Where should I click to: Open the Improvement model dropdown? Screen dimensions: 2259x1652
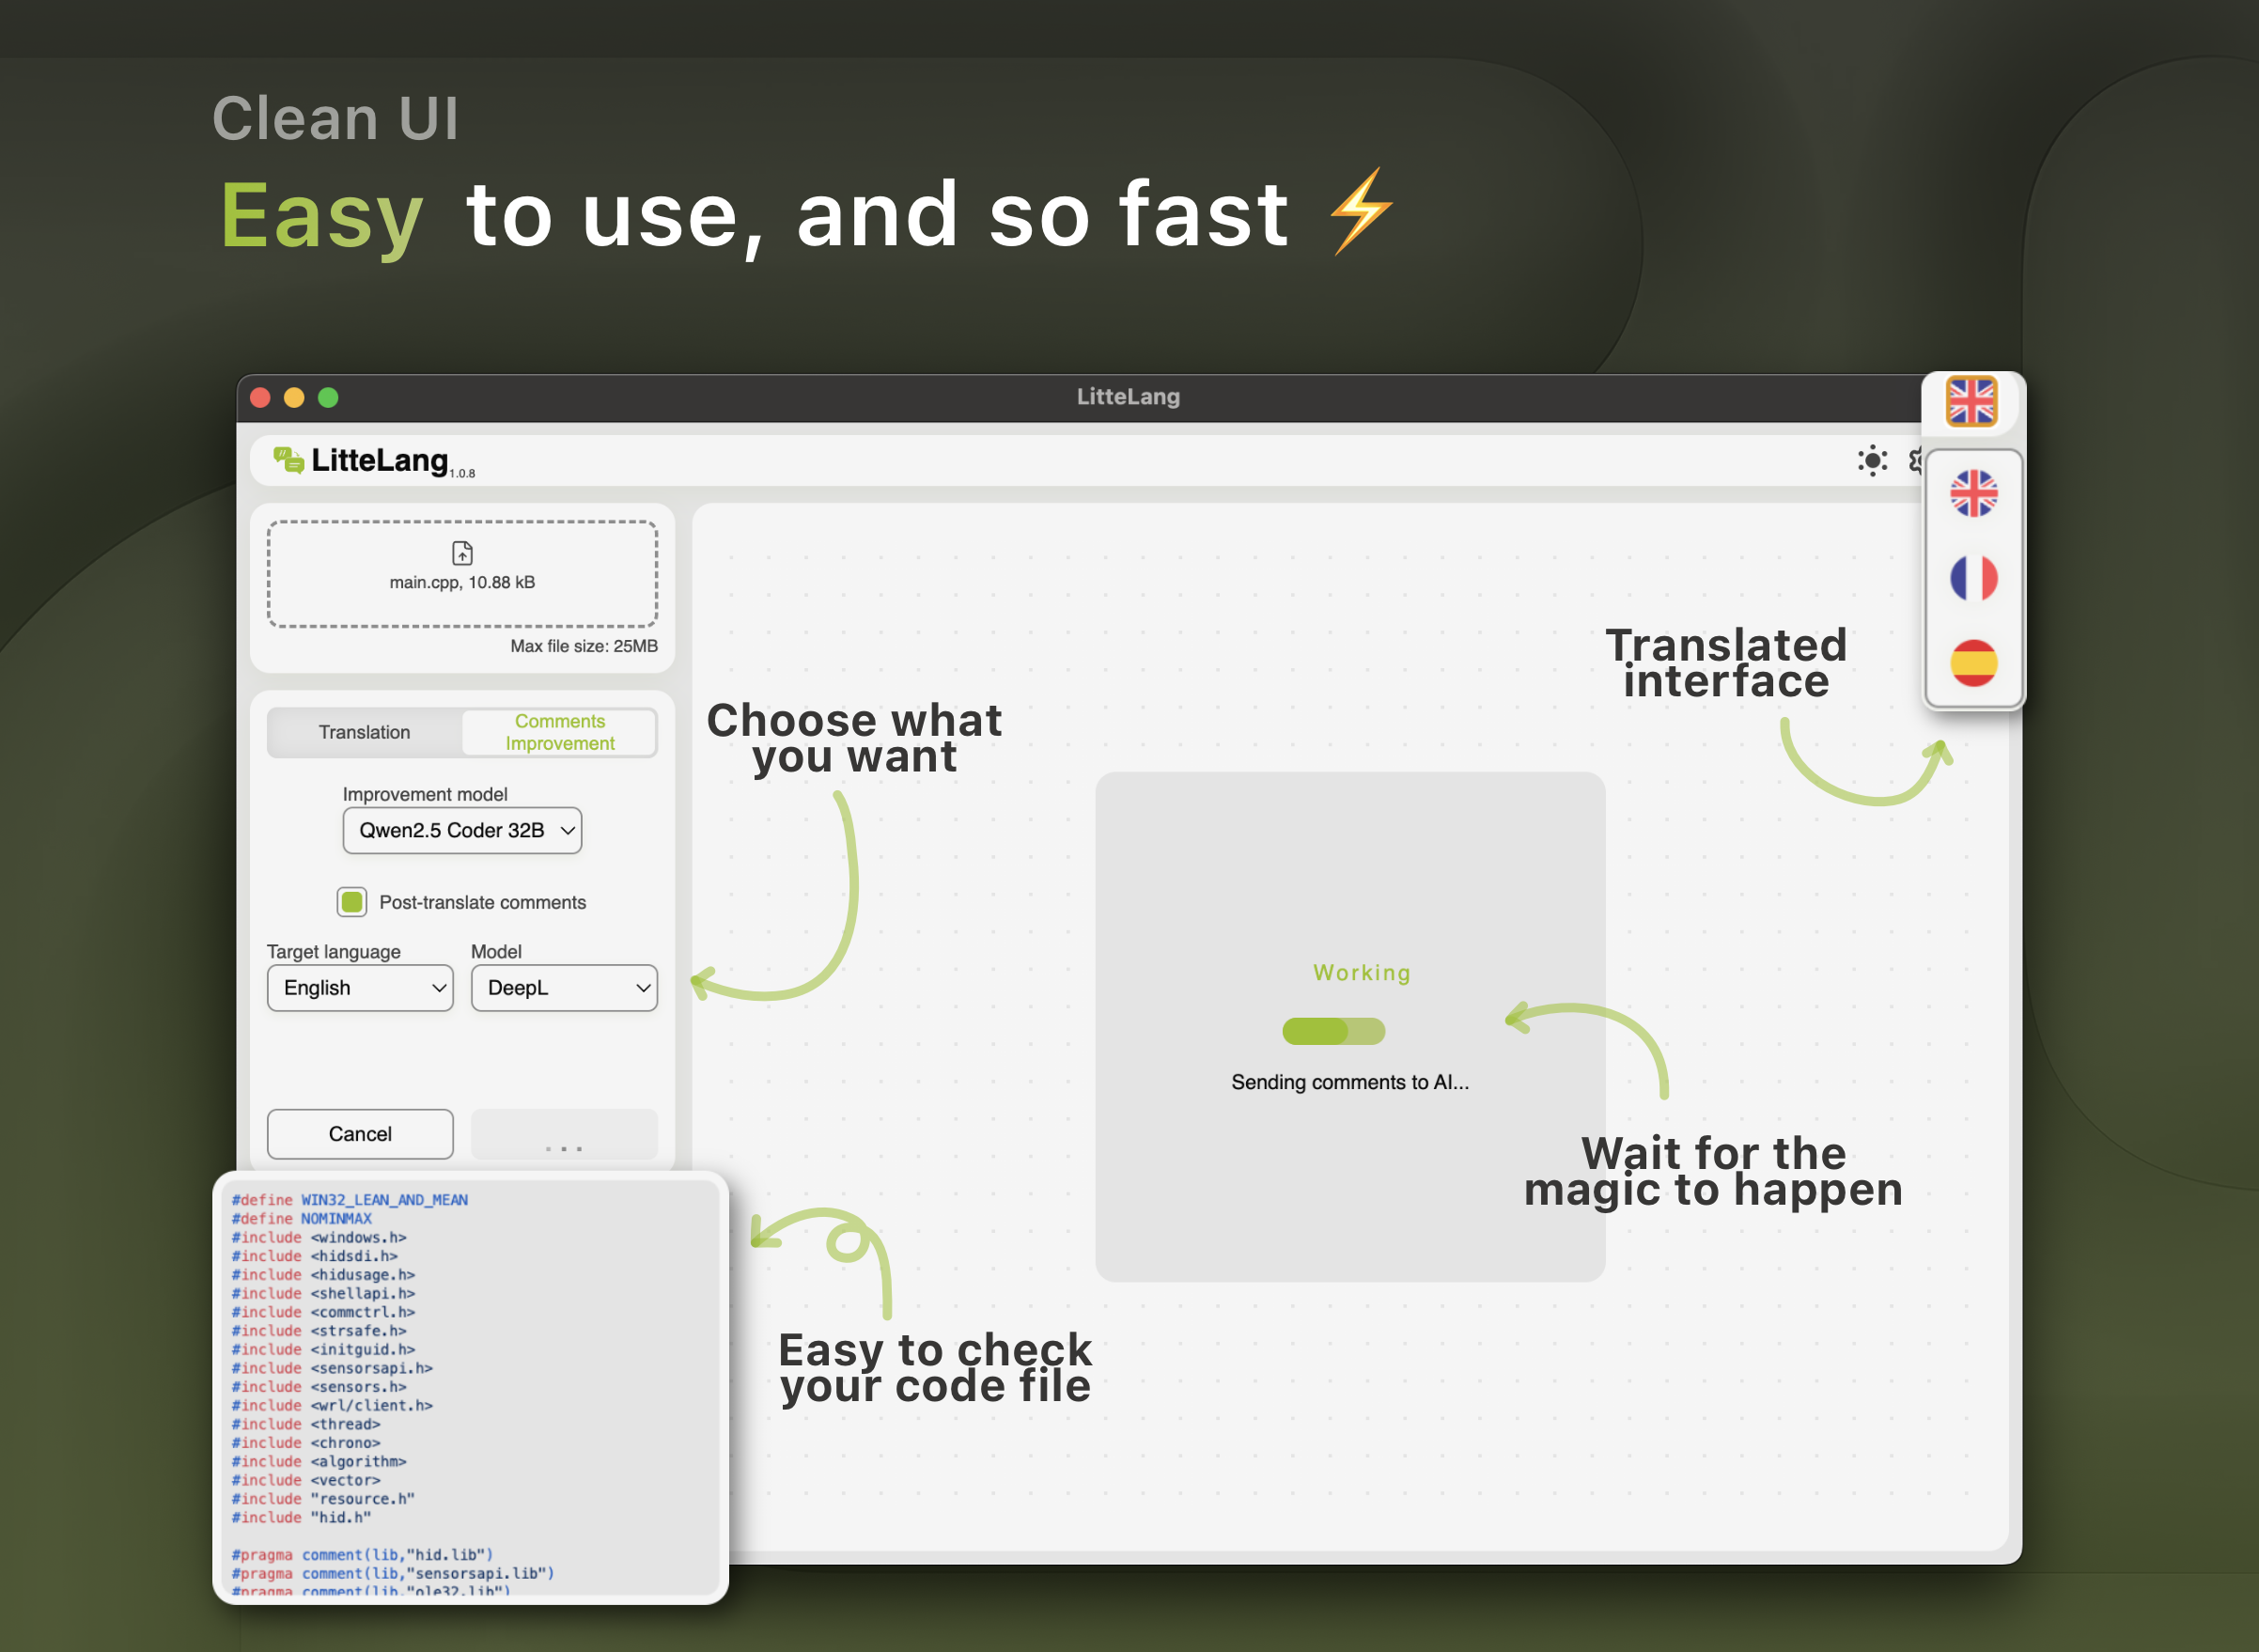pyautogui.click(x=462, y=830)
